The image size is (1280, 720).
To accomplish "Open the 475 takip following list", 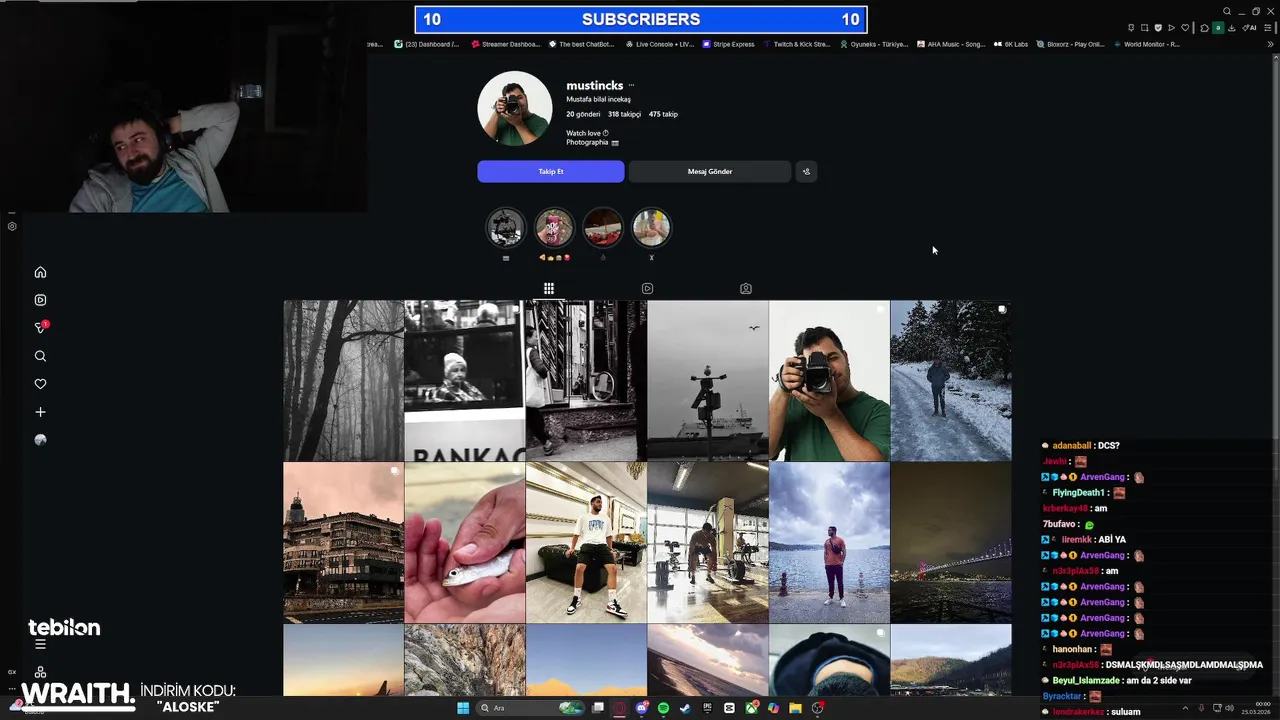I will [663, 114].
